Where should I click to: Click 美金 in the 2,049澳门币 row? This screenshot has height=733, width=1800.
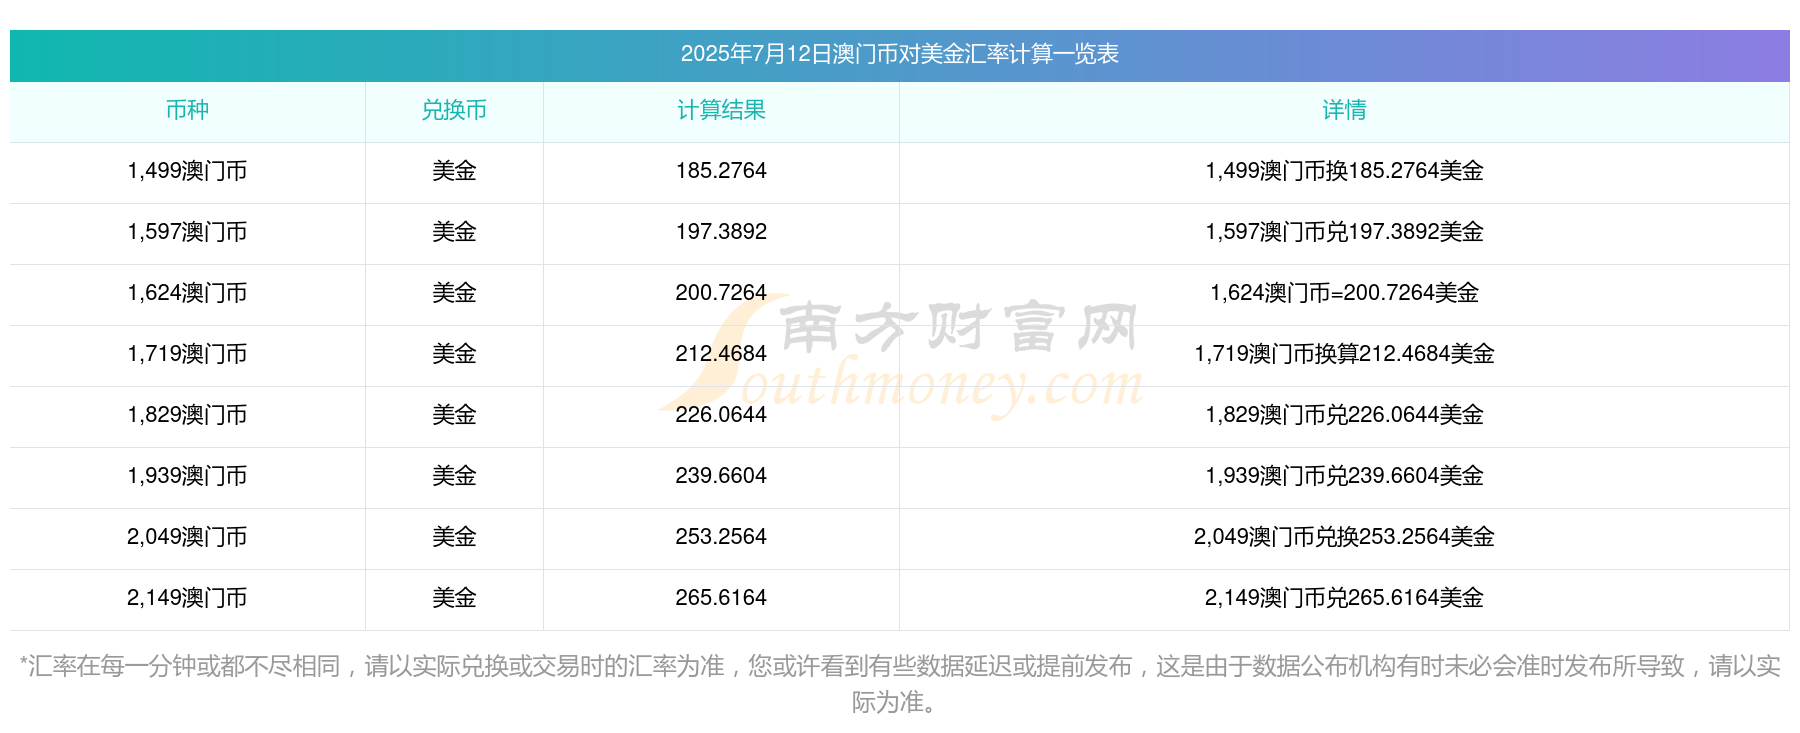click(454, 537)
